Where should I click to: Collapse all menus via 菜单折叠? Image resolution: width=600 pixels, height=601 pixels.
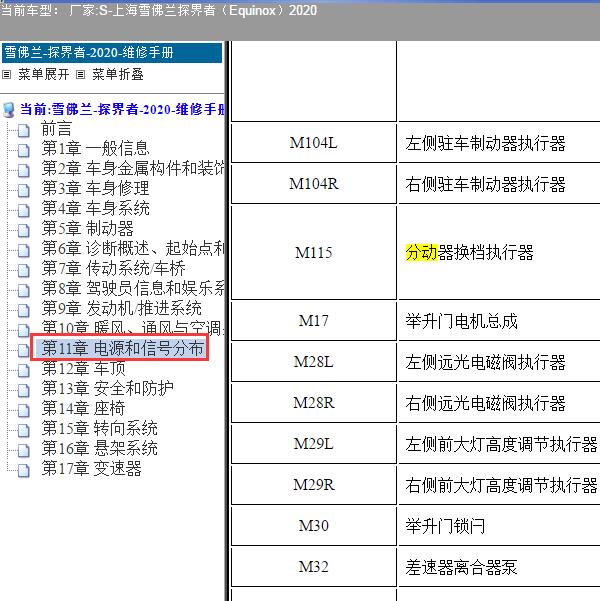(x=118, y=74)
